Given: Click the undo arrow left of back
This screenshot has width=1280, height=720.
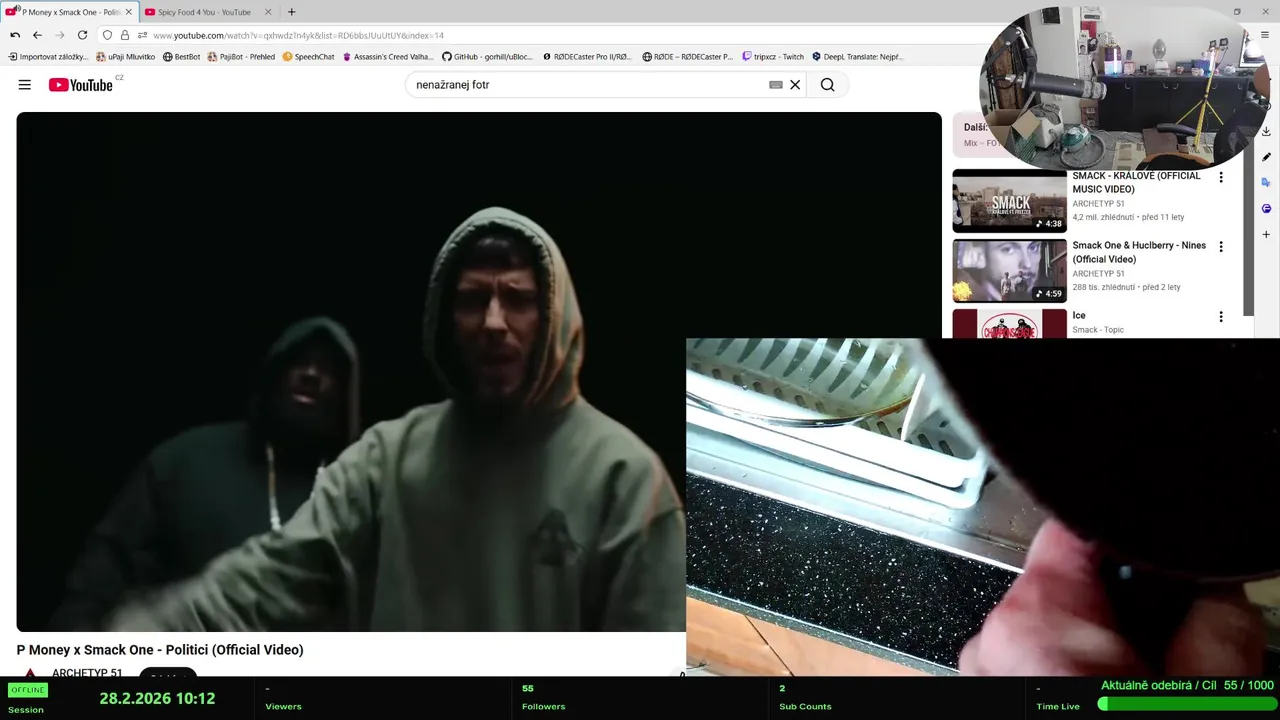Looking at the screenshot, I should 15,35.
